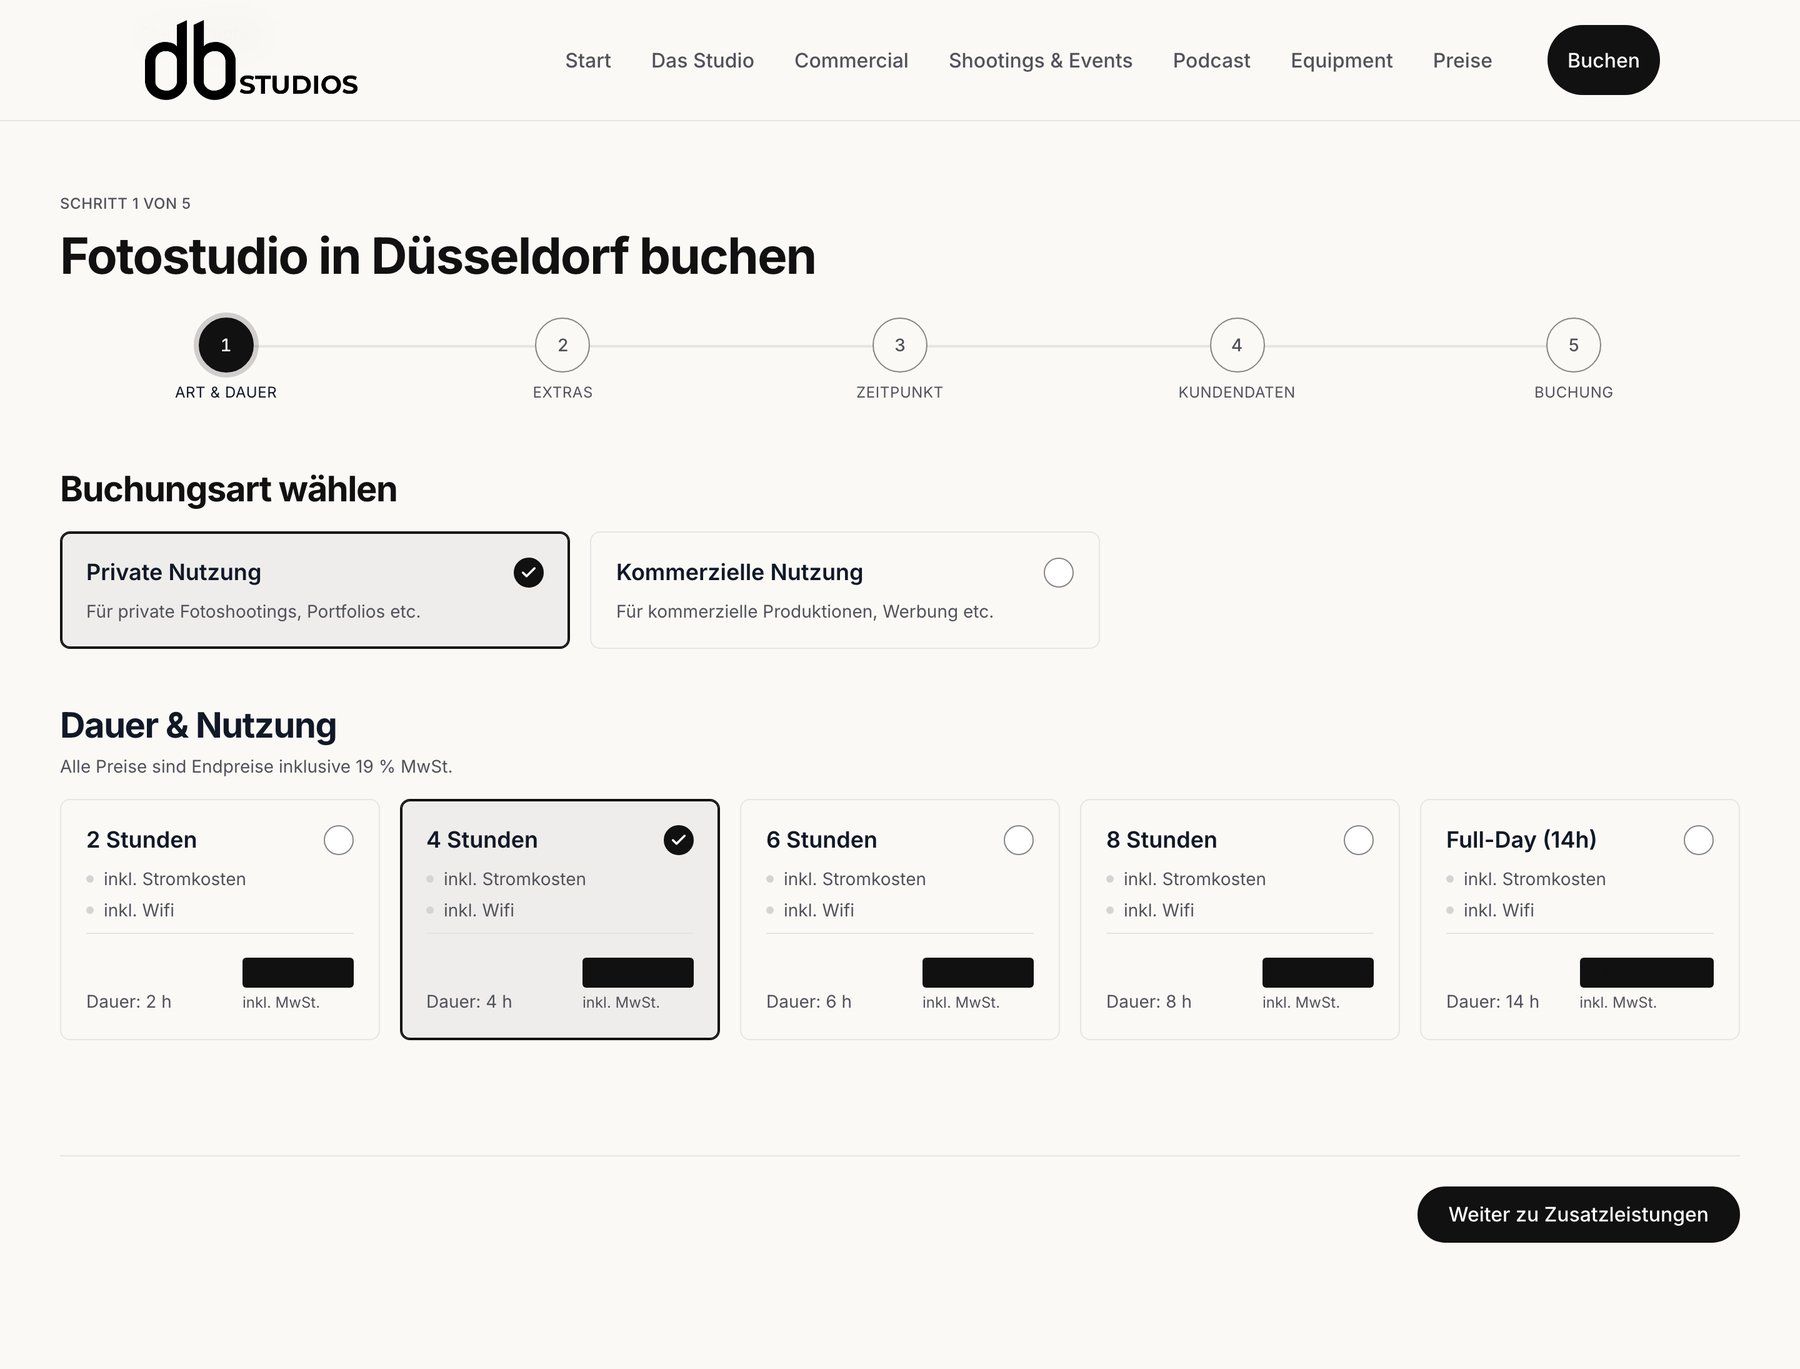Select the 2 Stunden radio circle
This screenshot has width=1800, height=1369.
coord(339,840)
